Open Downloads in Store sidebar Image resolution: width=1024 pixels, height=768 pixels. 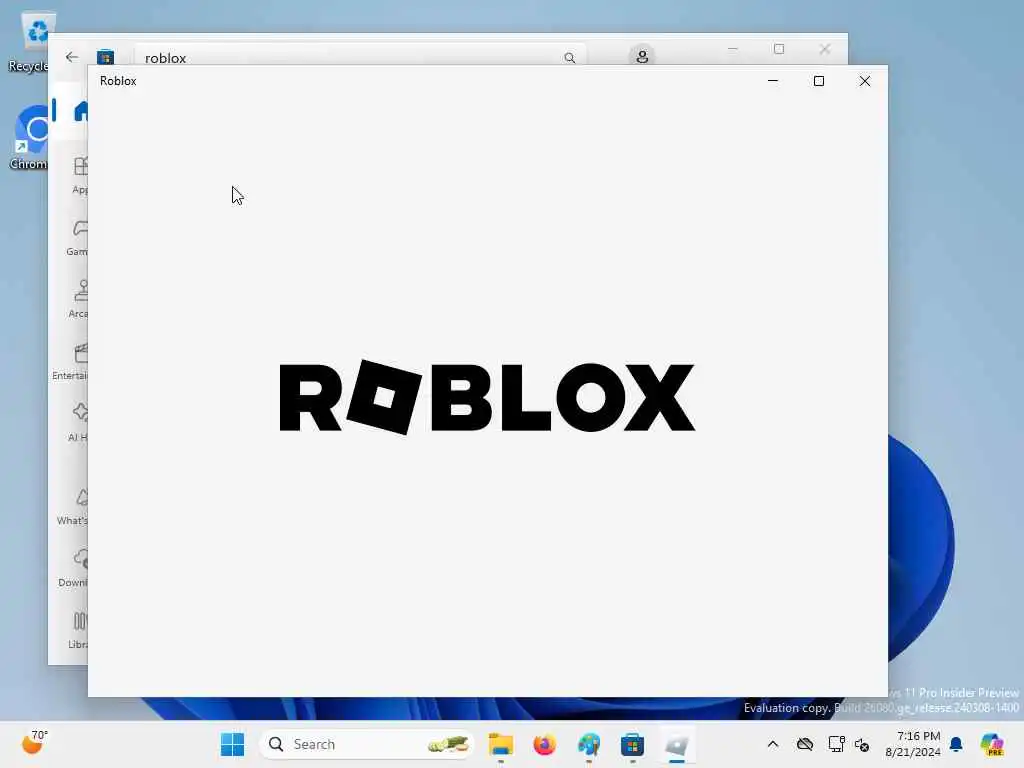(x=73, y=568)
